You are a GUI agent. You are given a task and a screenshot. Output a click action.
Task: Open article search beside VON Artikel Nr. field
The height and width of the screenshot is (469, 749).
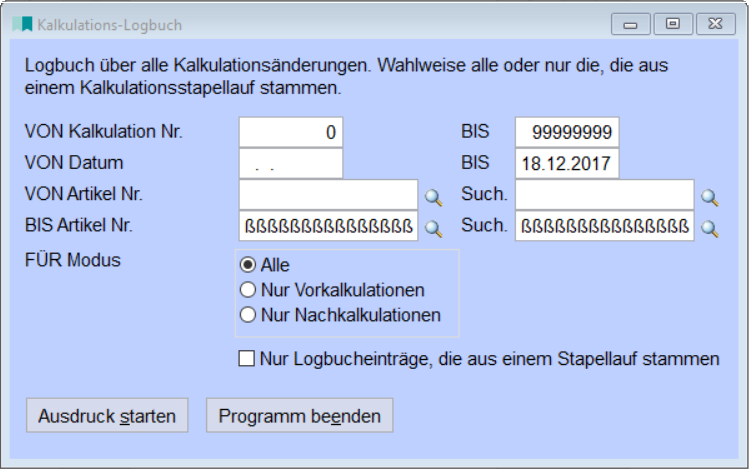coord(433,197)
